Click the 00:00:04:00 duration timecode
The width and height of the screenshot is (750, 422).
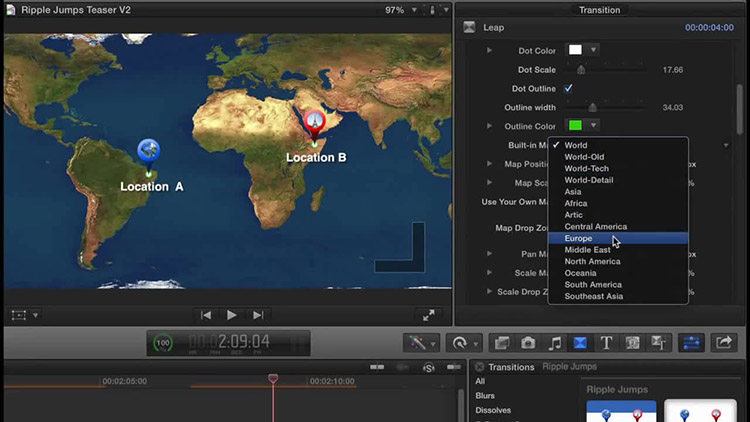coord(709,28)
